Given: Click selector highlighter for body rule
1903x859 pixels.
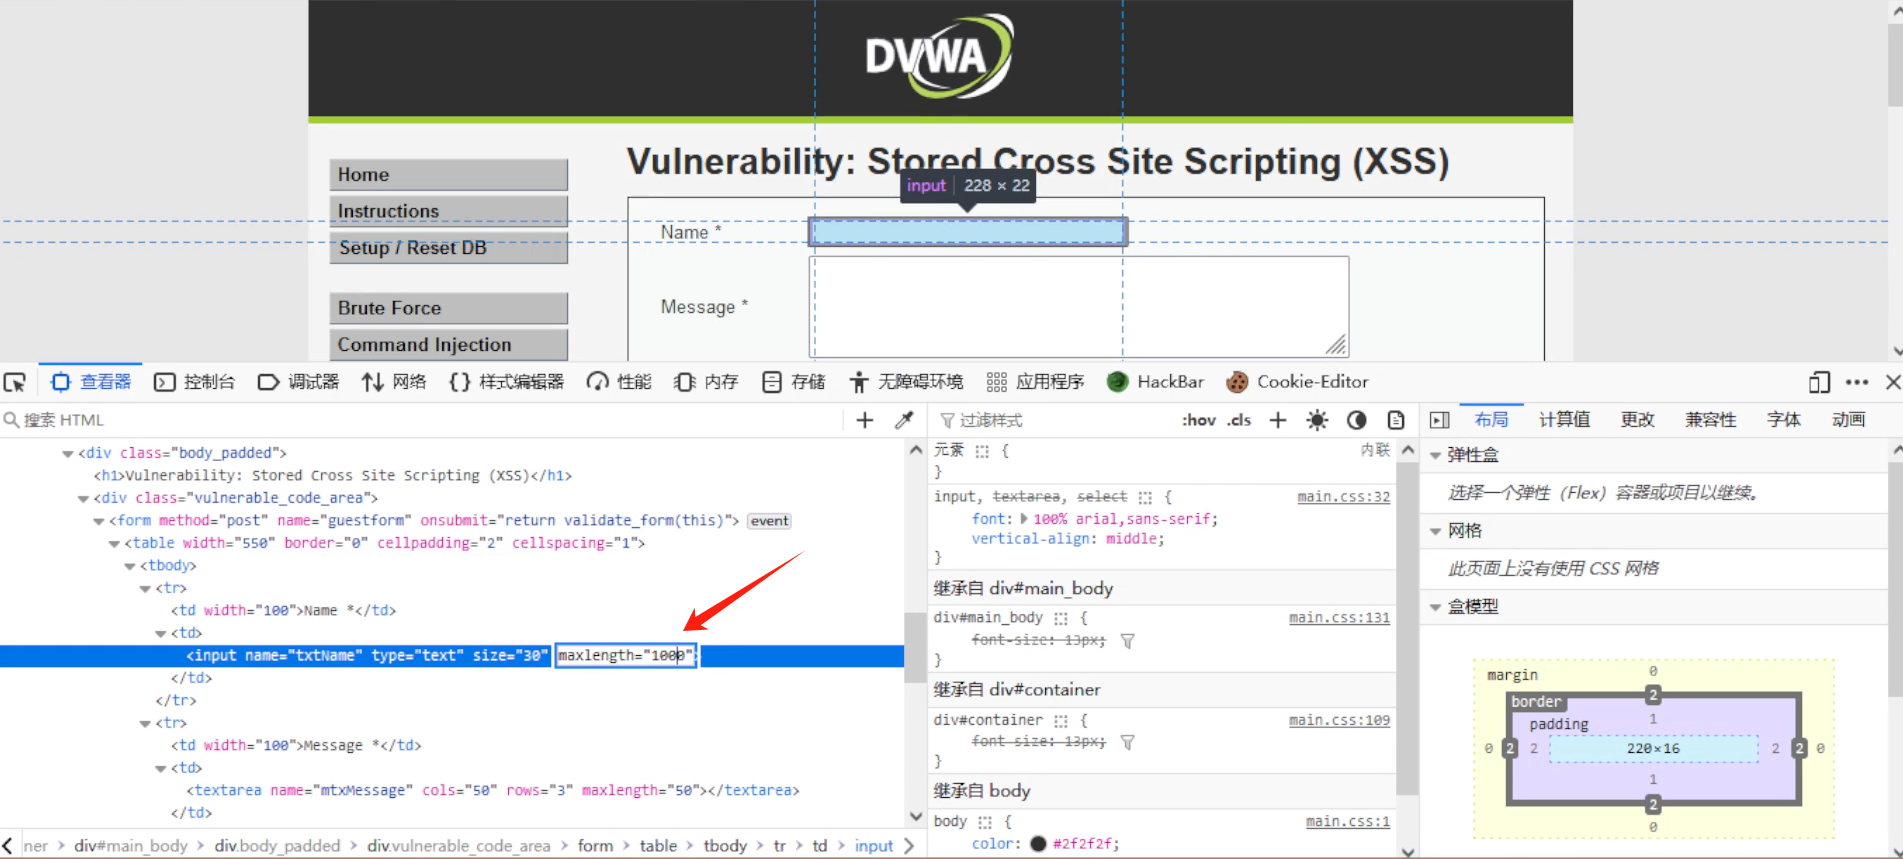Looking at the screenshot, I should [985, 822].
